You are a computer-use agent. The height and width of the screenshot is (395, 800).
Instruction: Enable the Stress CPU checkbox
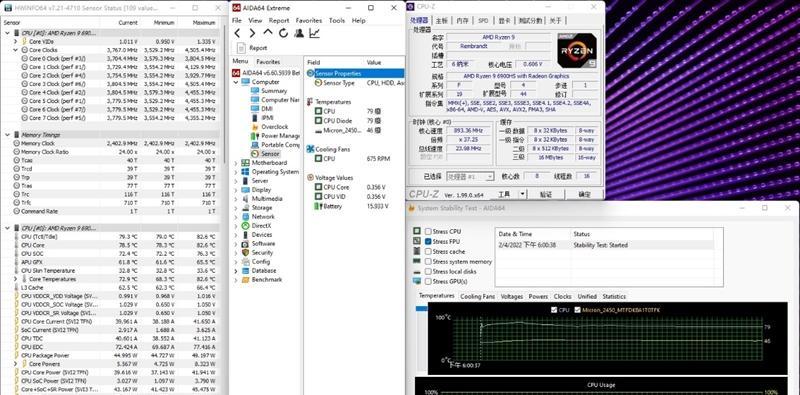click(428, 232)
